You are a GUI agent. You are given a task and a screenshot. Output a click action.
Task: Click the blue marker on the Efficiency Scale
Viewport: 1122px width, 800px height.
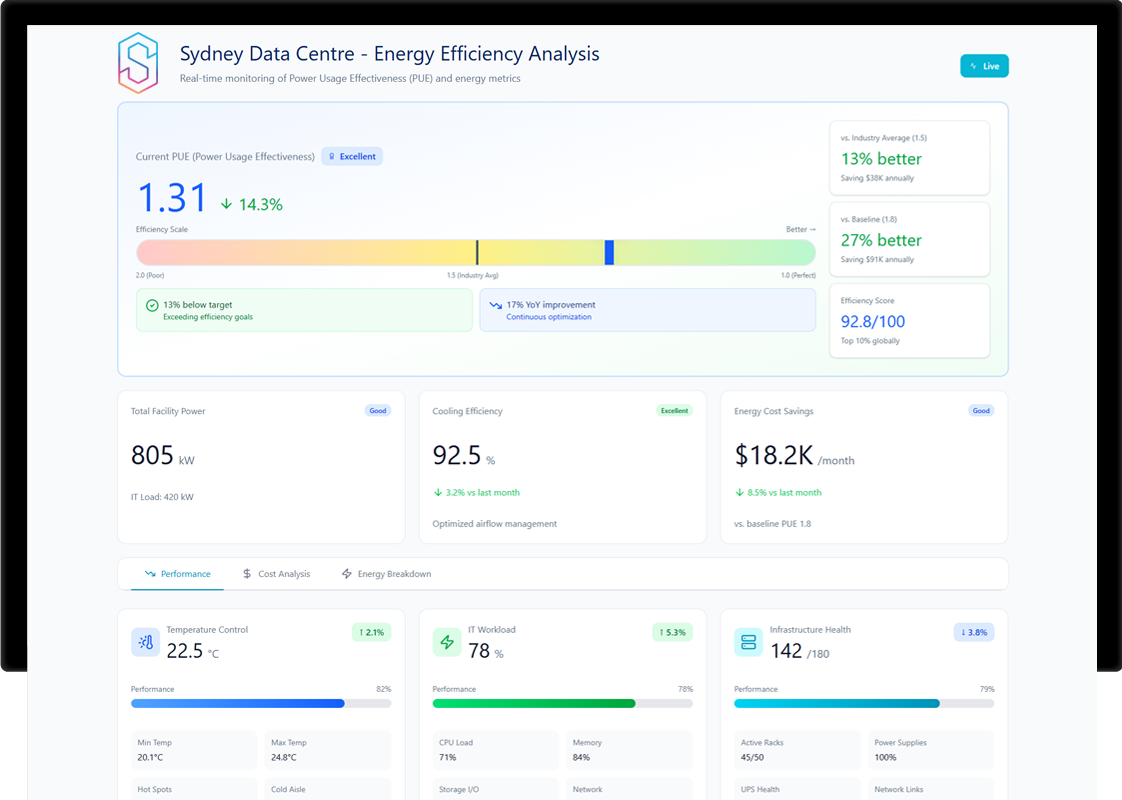pyautogui.click(x=609, y=253)
